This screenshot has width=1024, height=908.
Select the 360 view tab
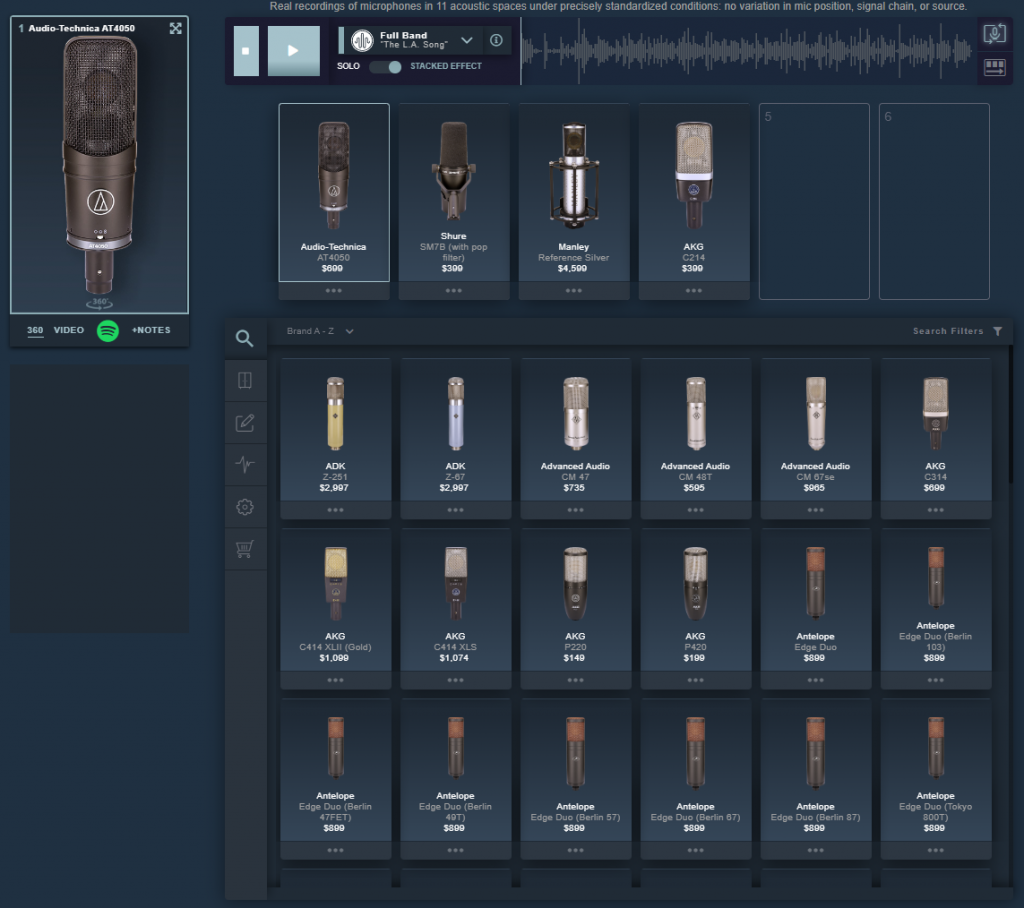pyautogui.click(x=35, y=330)
